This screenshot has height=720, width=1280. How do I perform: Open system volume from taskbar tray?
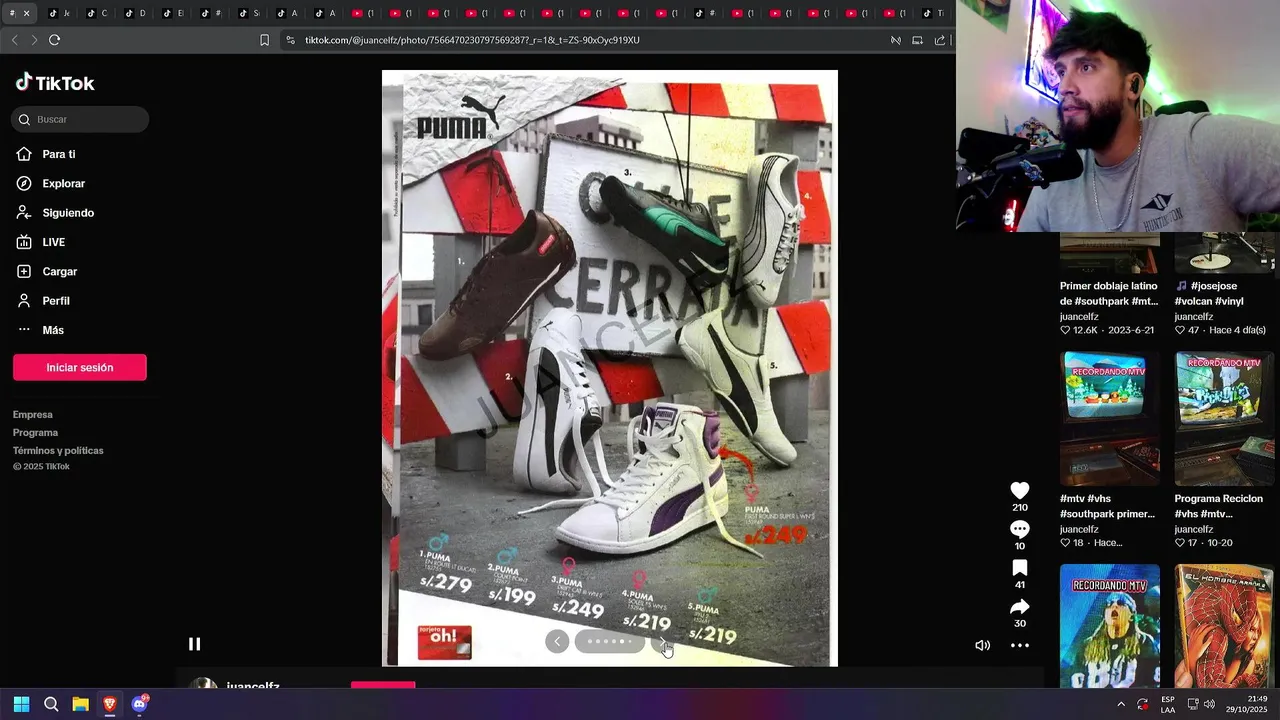tap(1210, 705)
